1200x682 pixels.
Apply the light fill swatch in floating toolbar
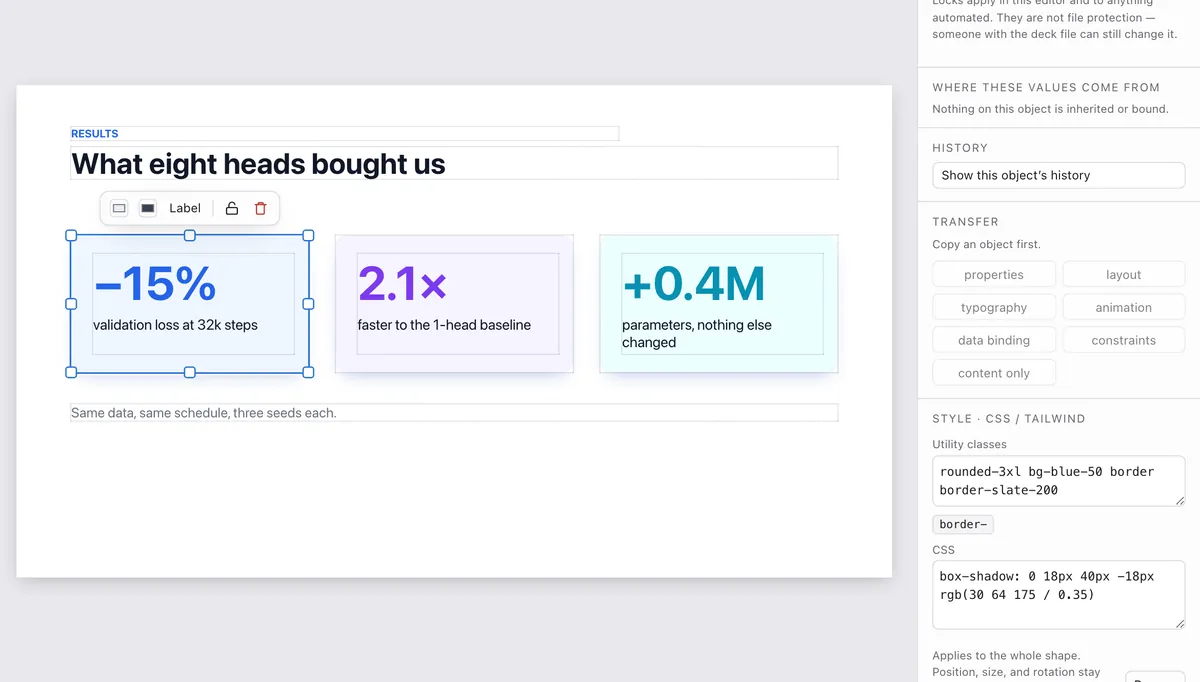pos(119,208)
